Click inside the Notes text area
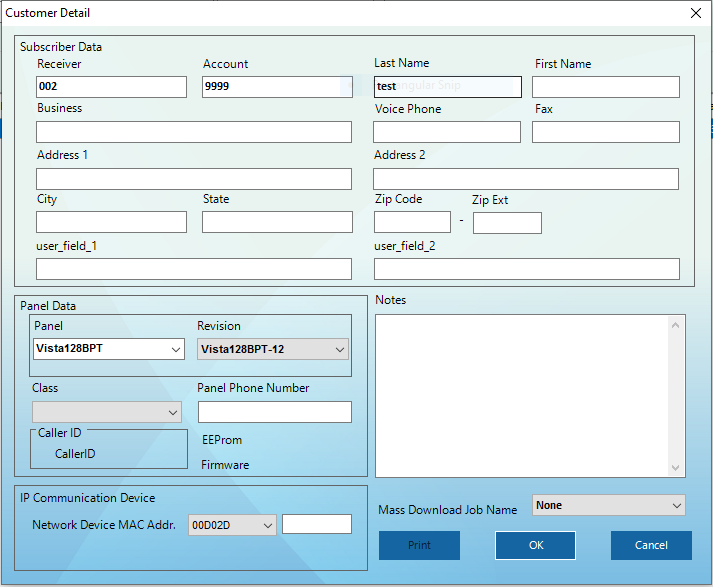This screenshot has height=587, width=713. 520,395
